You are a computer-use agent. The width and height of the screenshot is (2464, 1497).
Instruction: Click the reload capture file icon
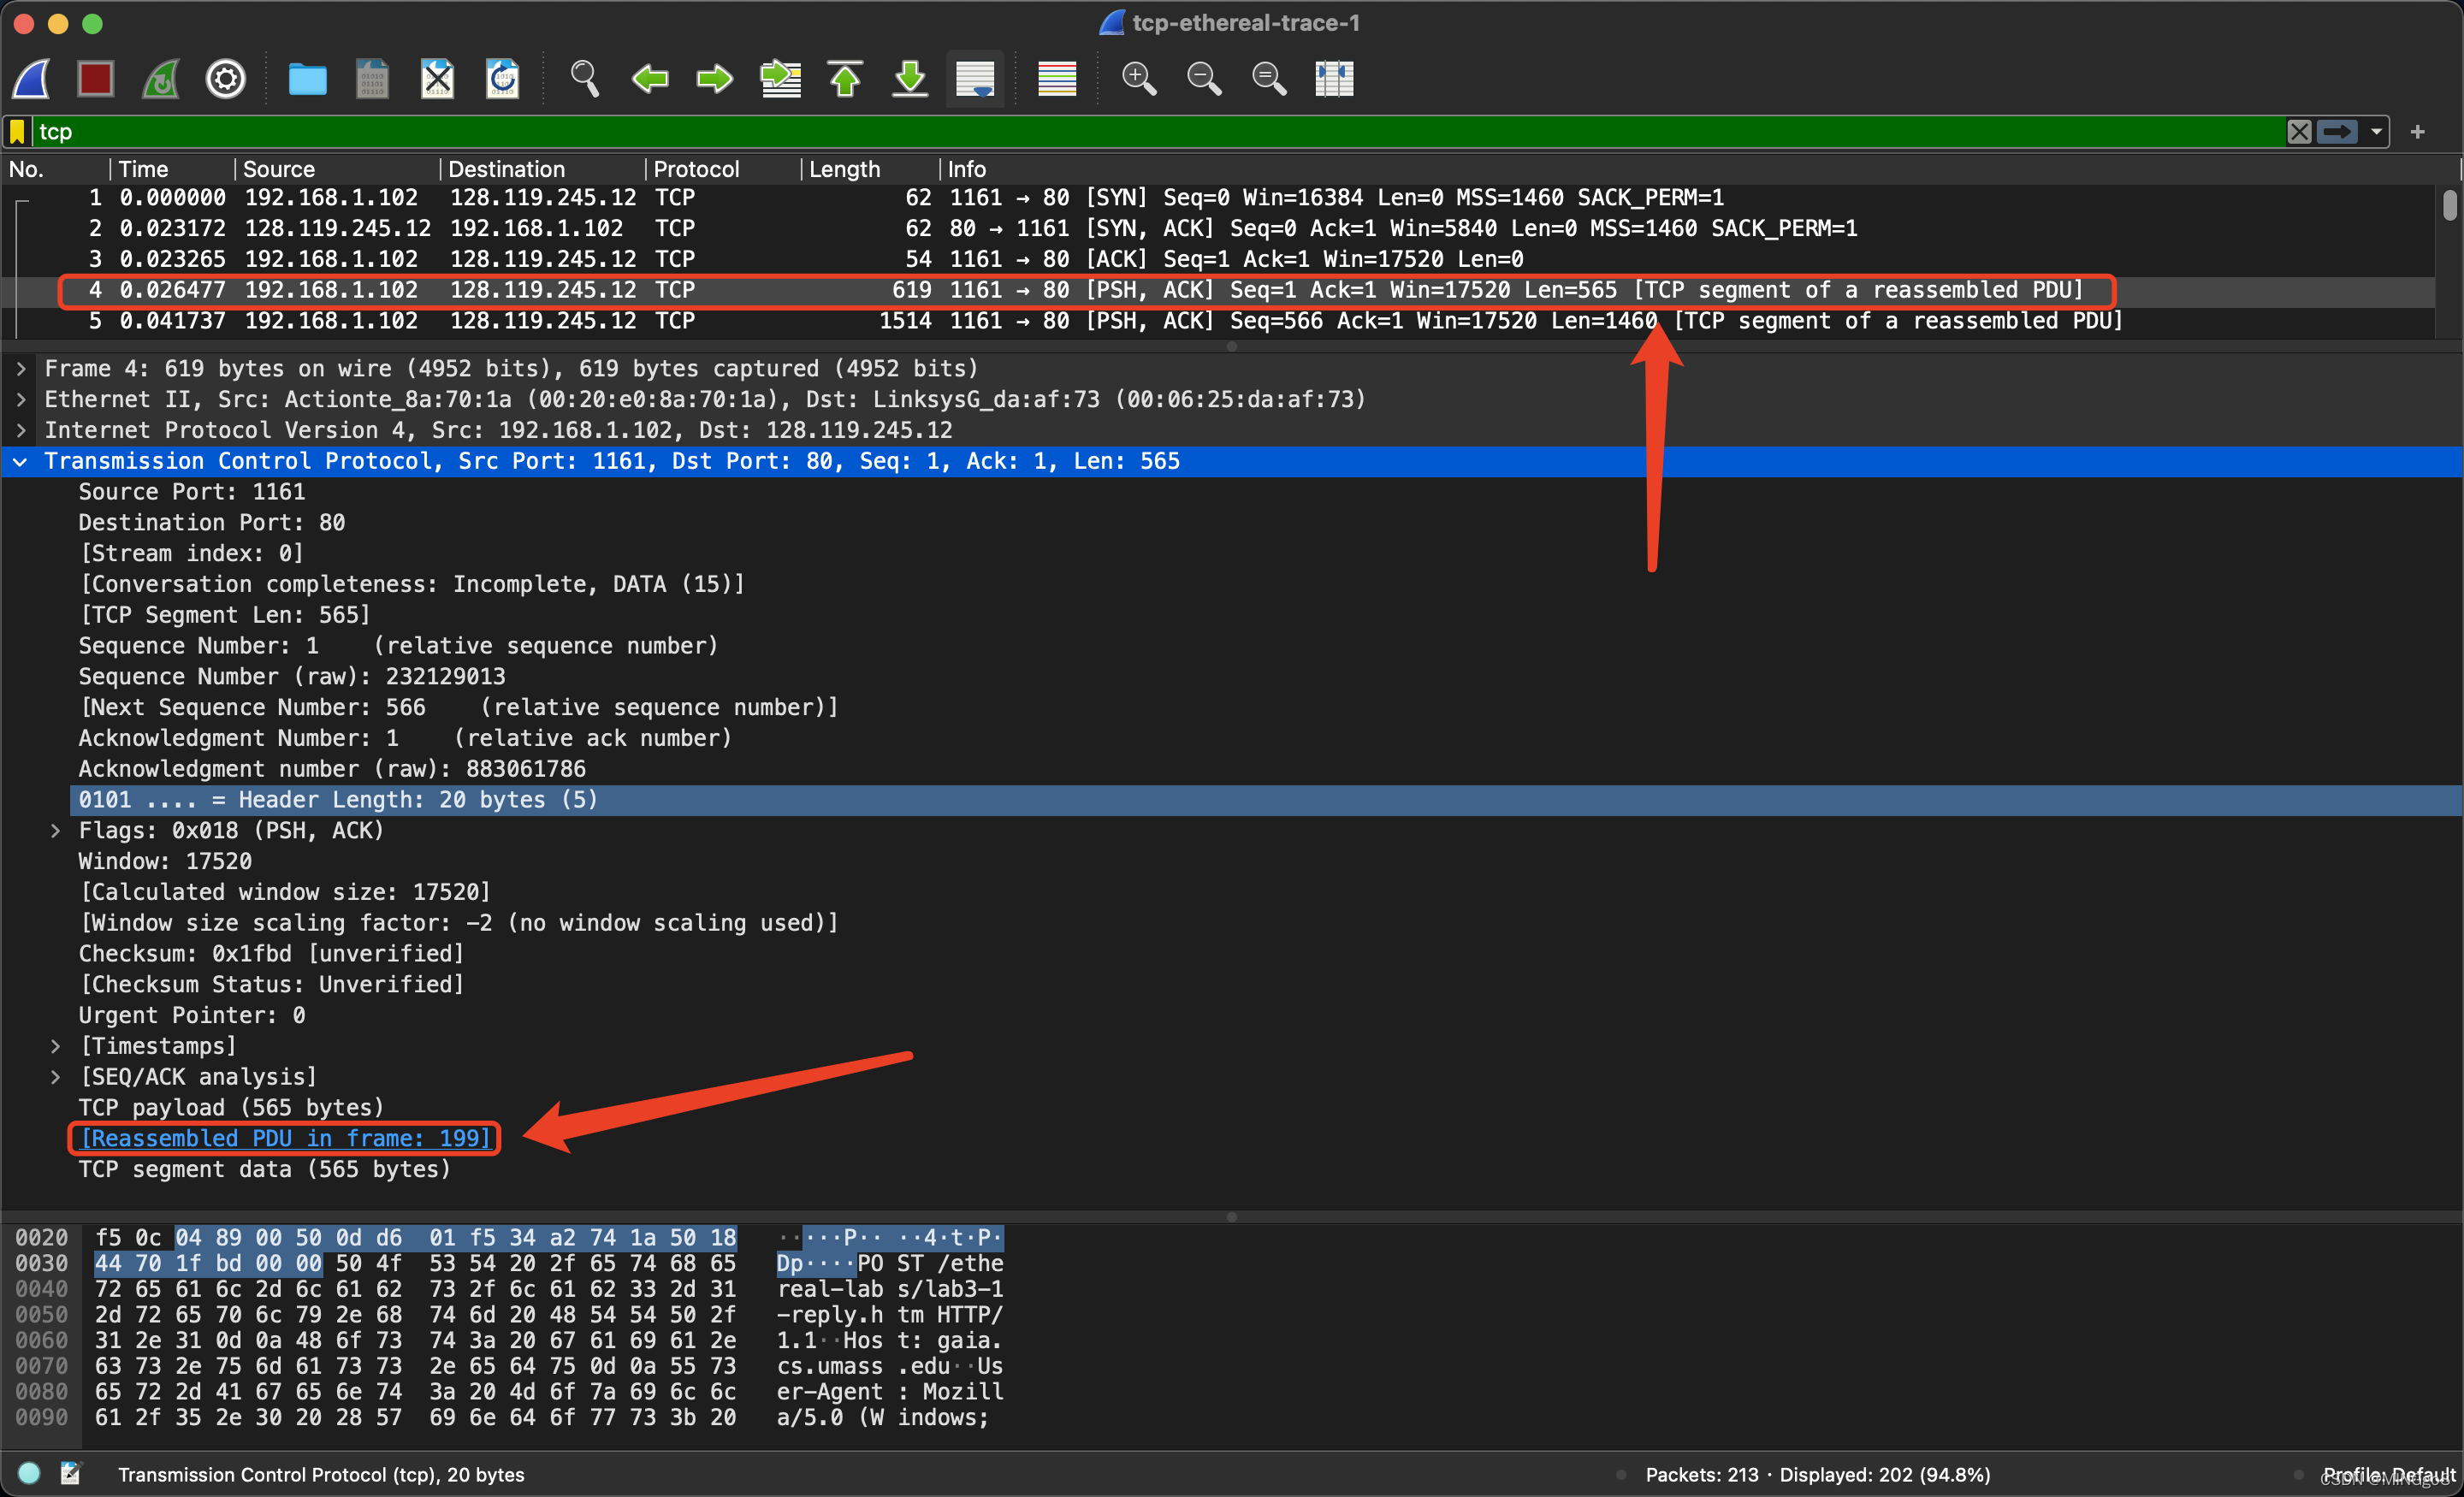point(502,78)
